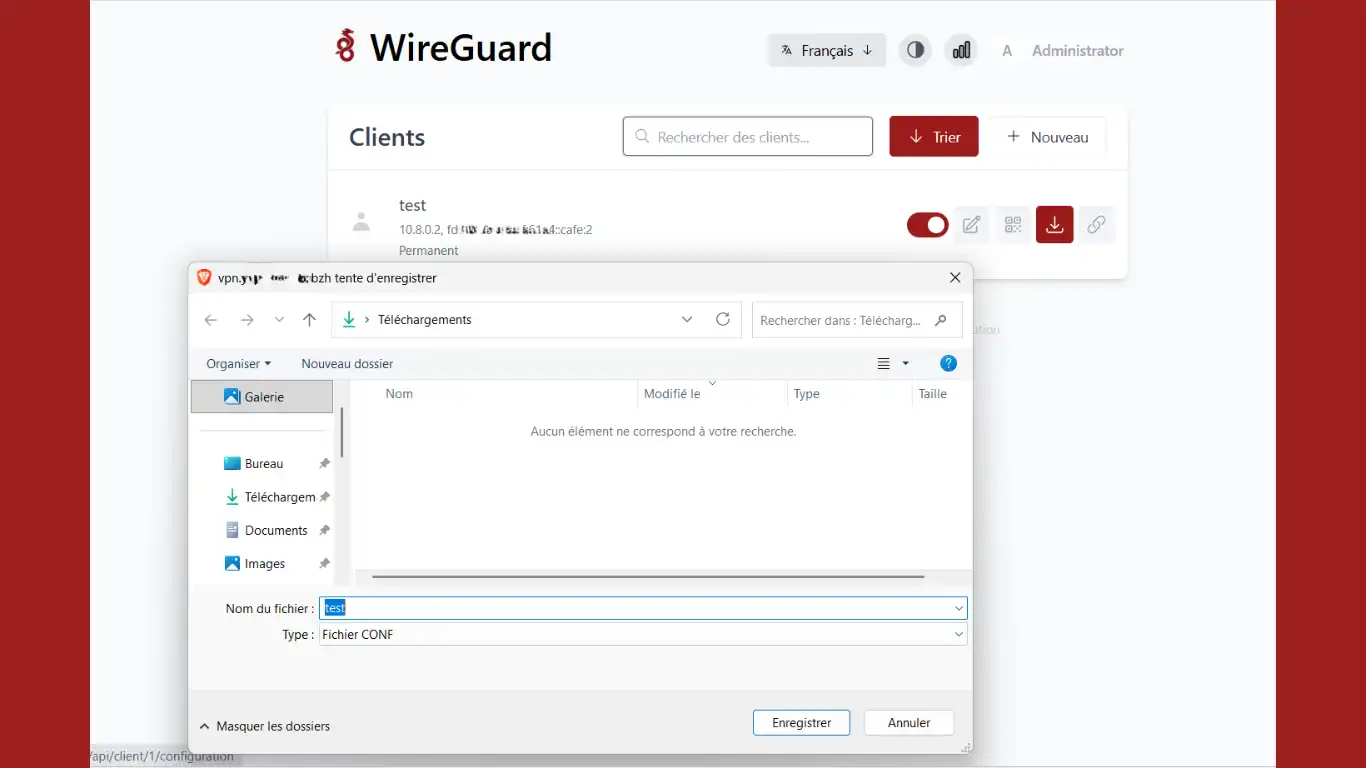Open the statistics chart icon
The height and width of the screenshot is (768, 1366).
[x=961, y=50]
